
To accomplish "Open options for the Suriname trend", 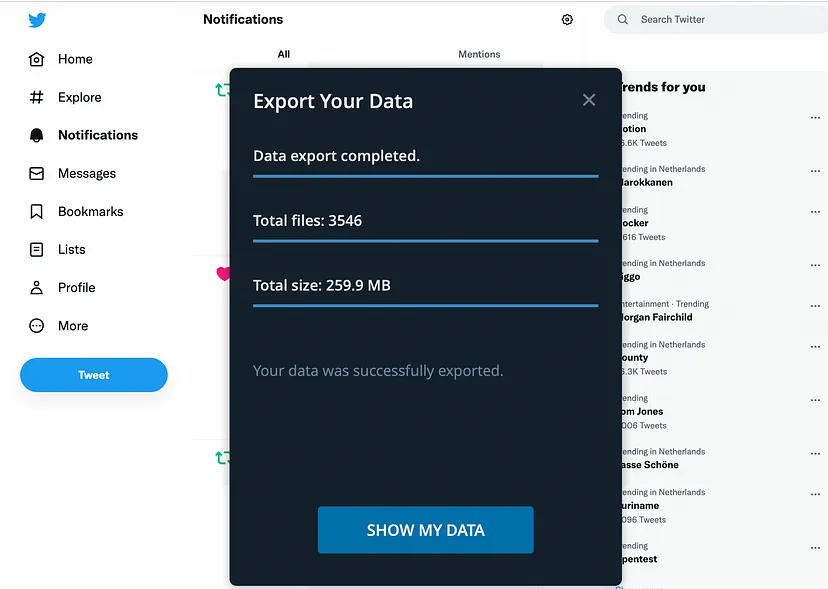I will point(815,494).
